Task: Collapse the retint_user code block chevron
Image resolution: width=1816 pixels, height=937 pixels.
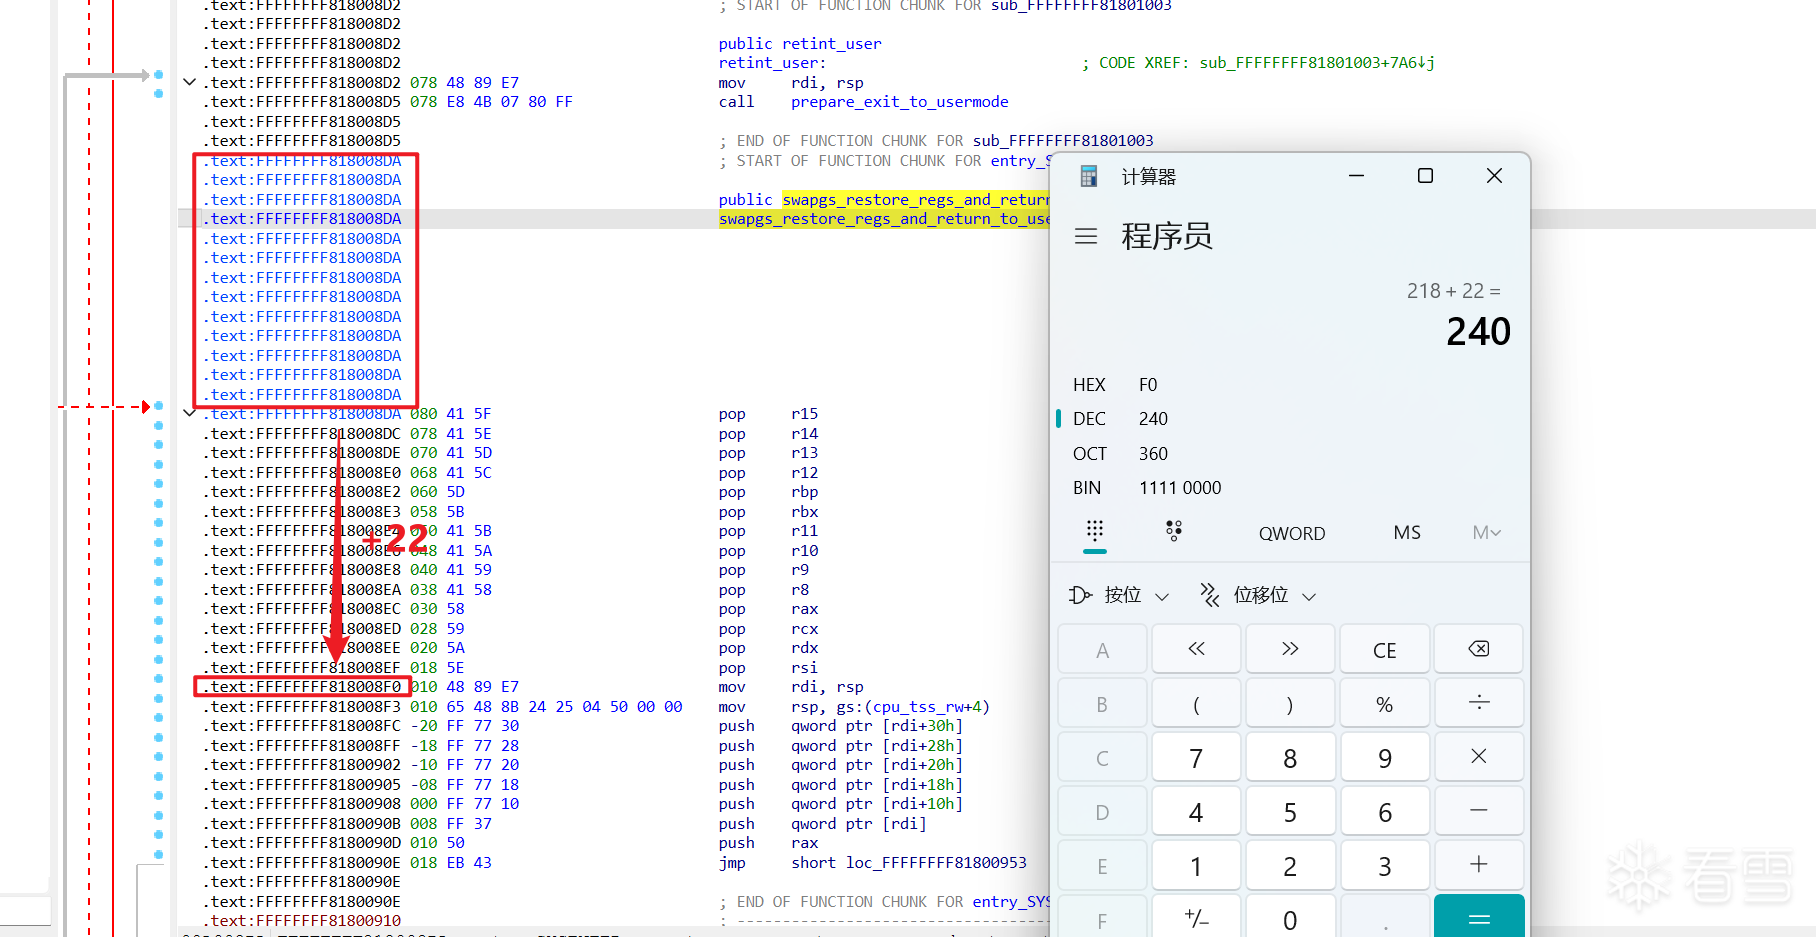Action: tap(189, 82)
